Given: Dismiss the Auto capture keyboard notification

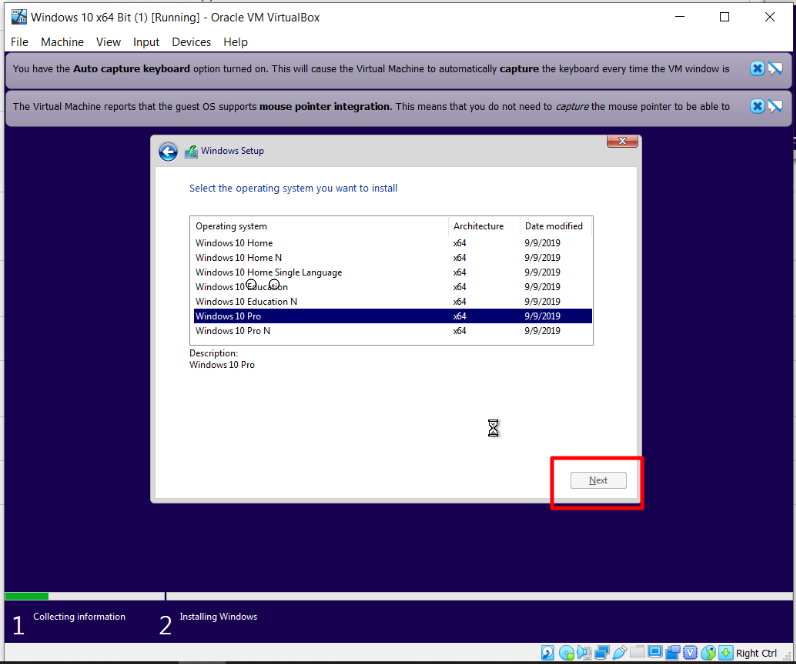Looking at the screenshot, I should 757,69.
